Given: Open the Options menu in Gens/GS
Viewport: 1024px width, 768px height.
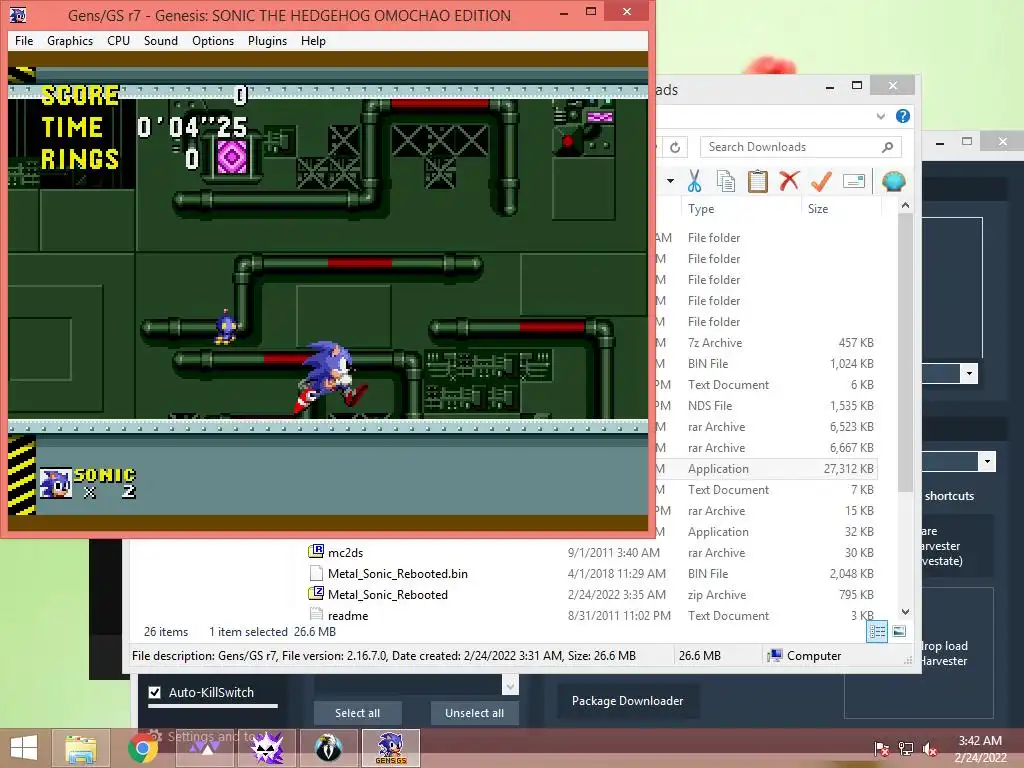Looking at the screenshot, I should point(213,40).
